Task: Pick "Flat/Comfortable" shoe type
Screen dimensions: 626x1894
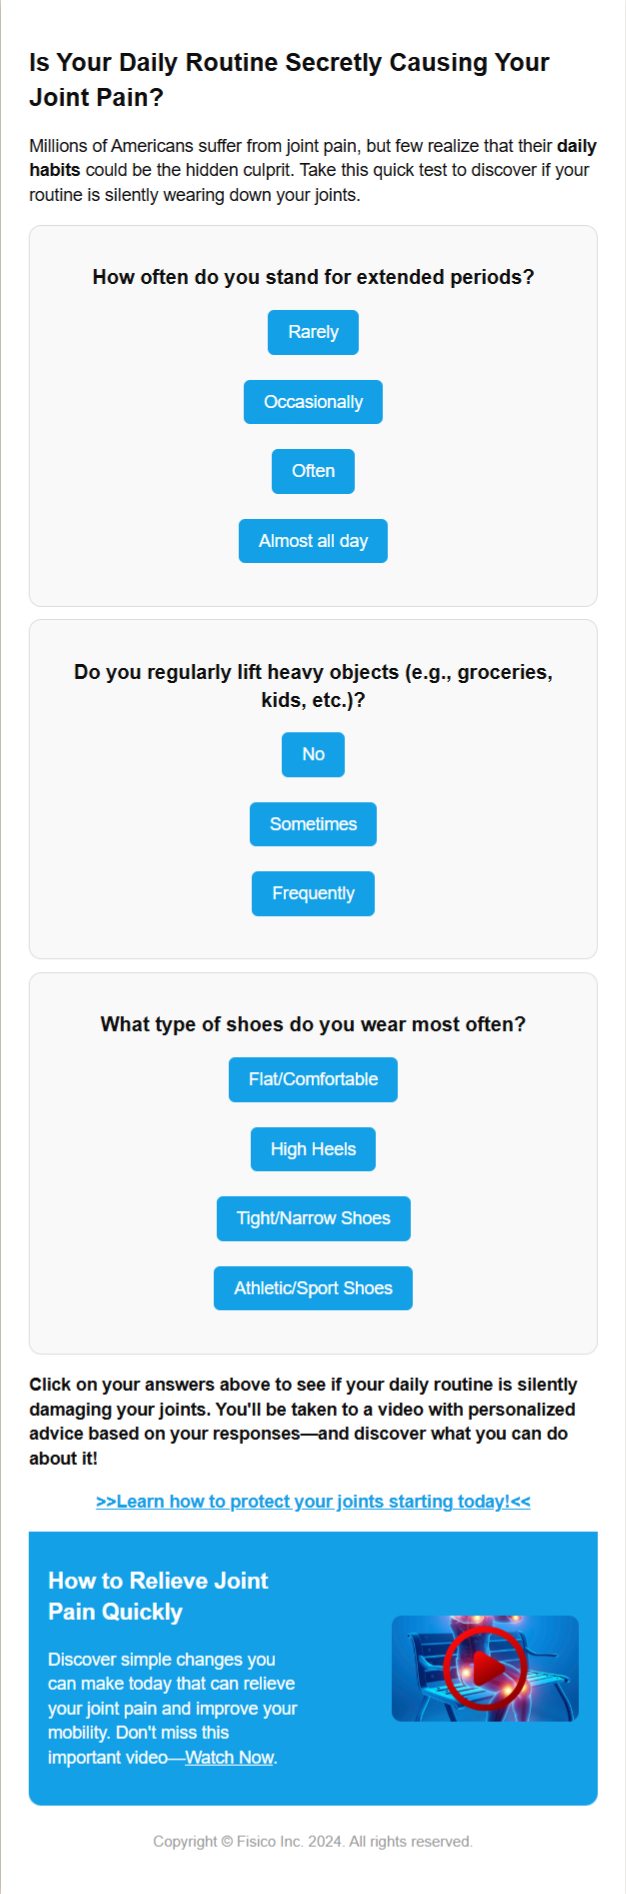Action: pos(313,1079)
